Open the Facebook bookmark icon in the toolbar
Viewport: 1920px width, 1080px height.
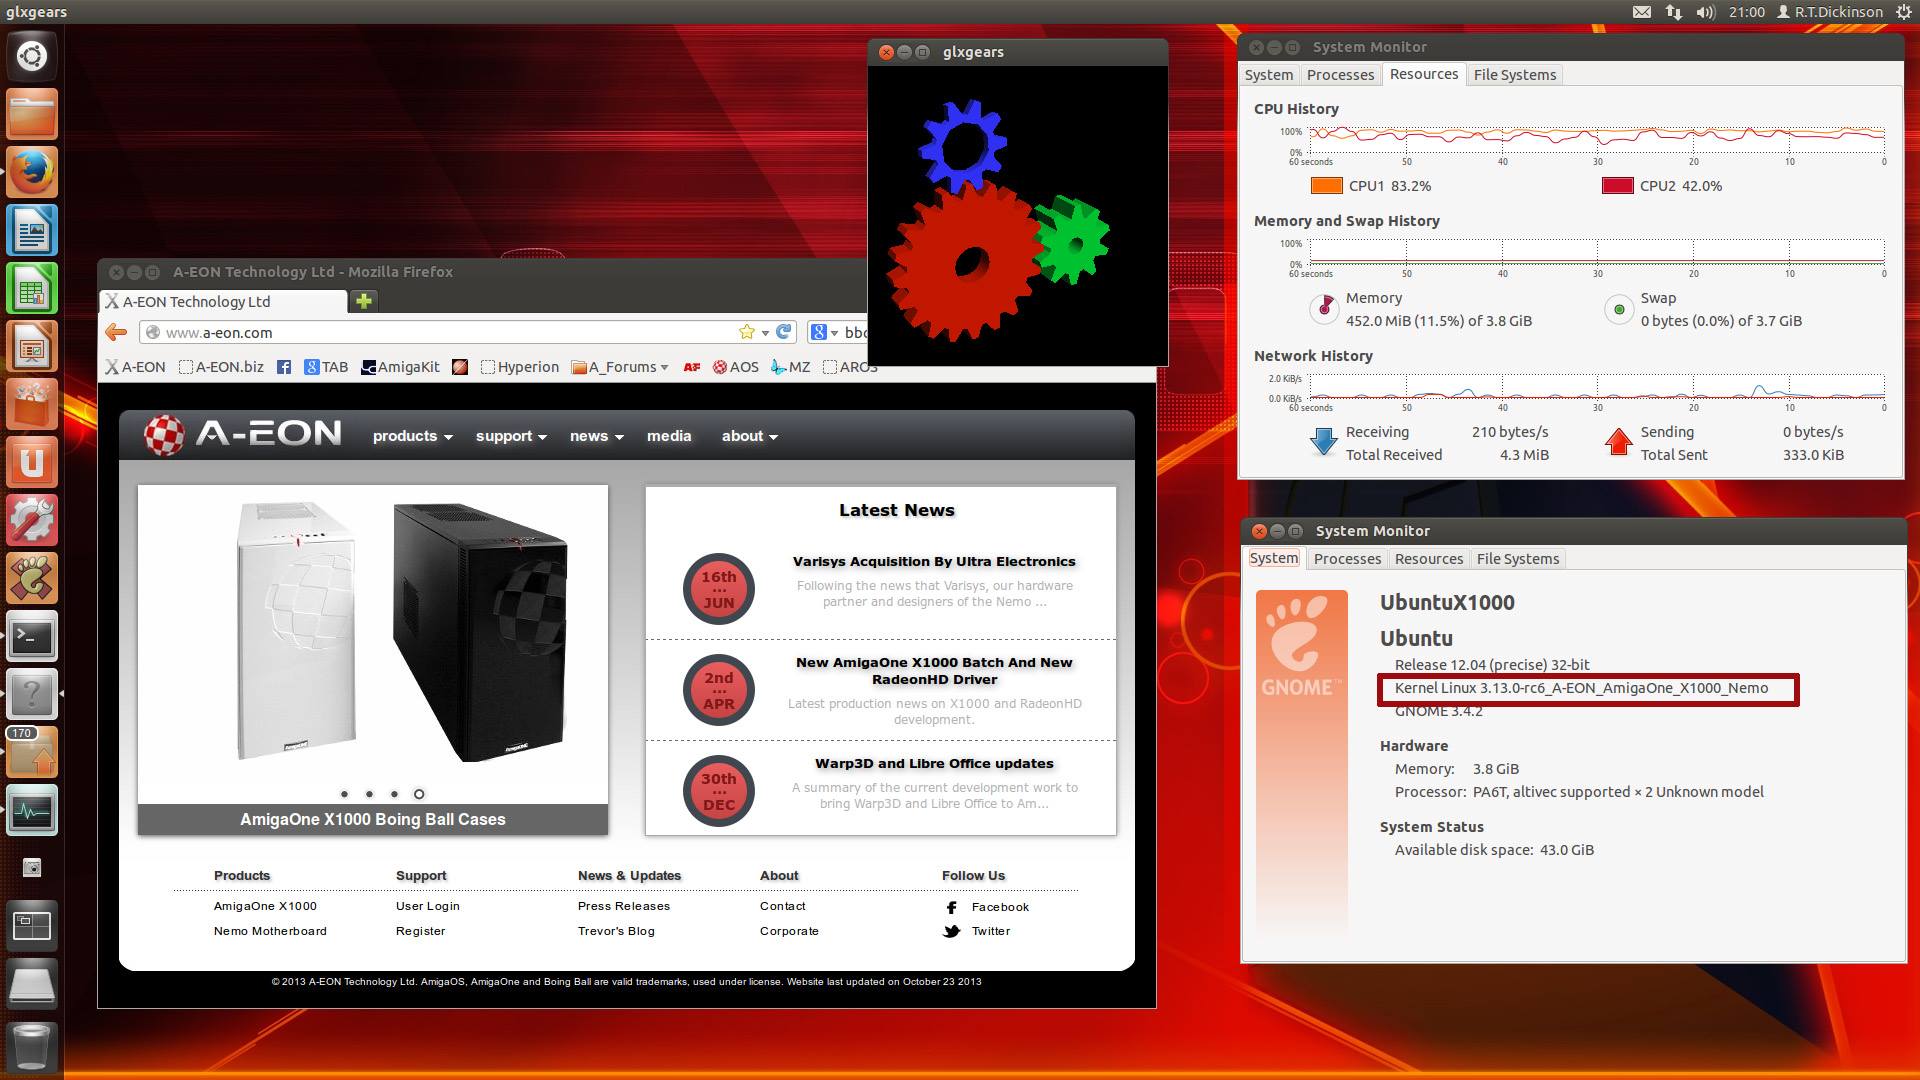coord(284,367)
